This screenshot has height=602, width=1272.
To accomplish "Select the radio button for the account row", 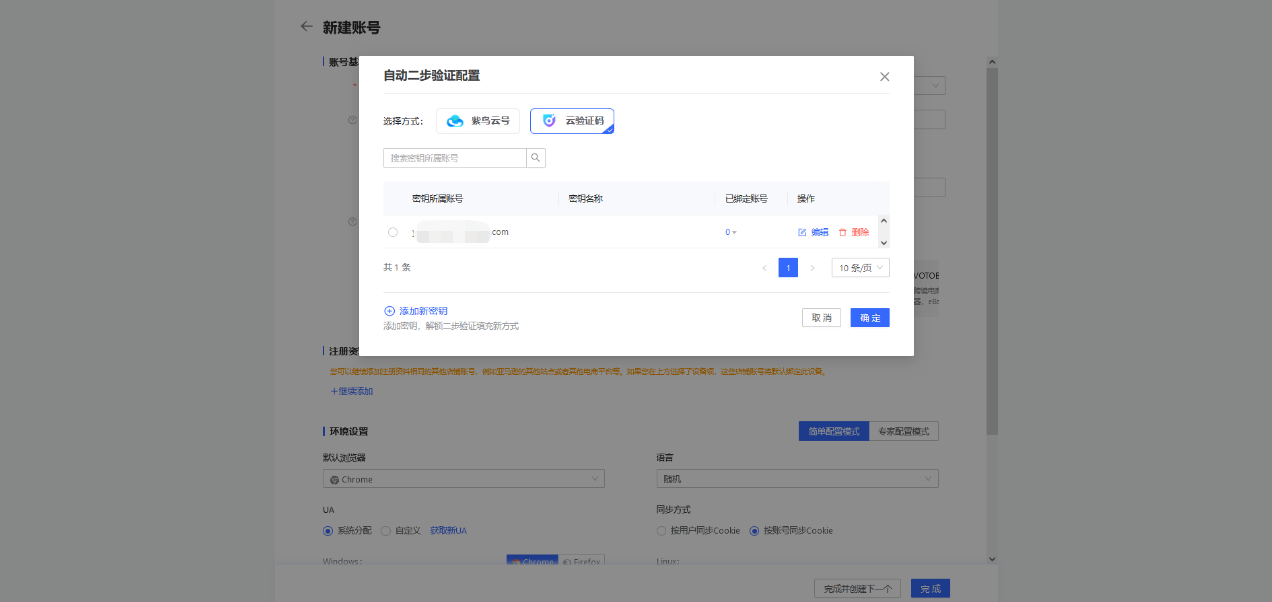I will pyautogui.click(x=392, y=231).
